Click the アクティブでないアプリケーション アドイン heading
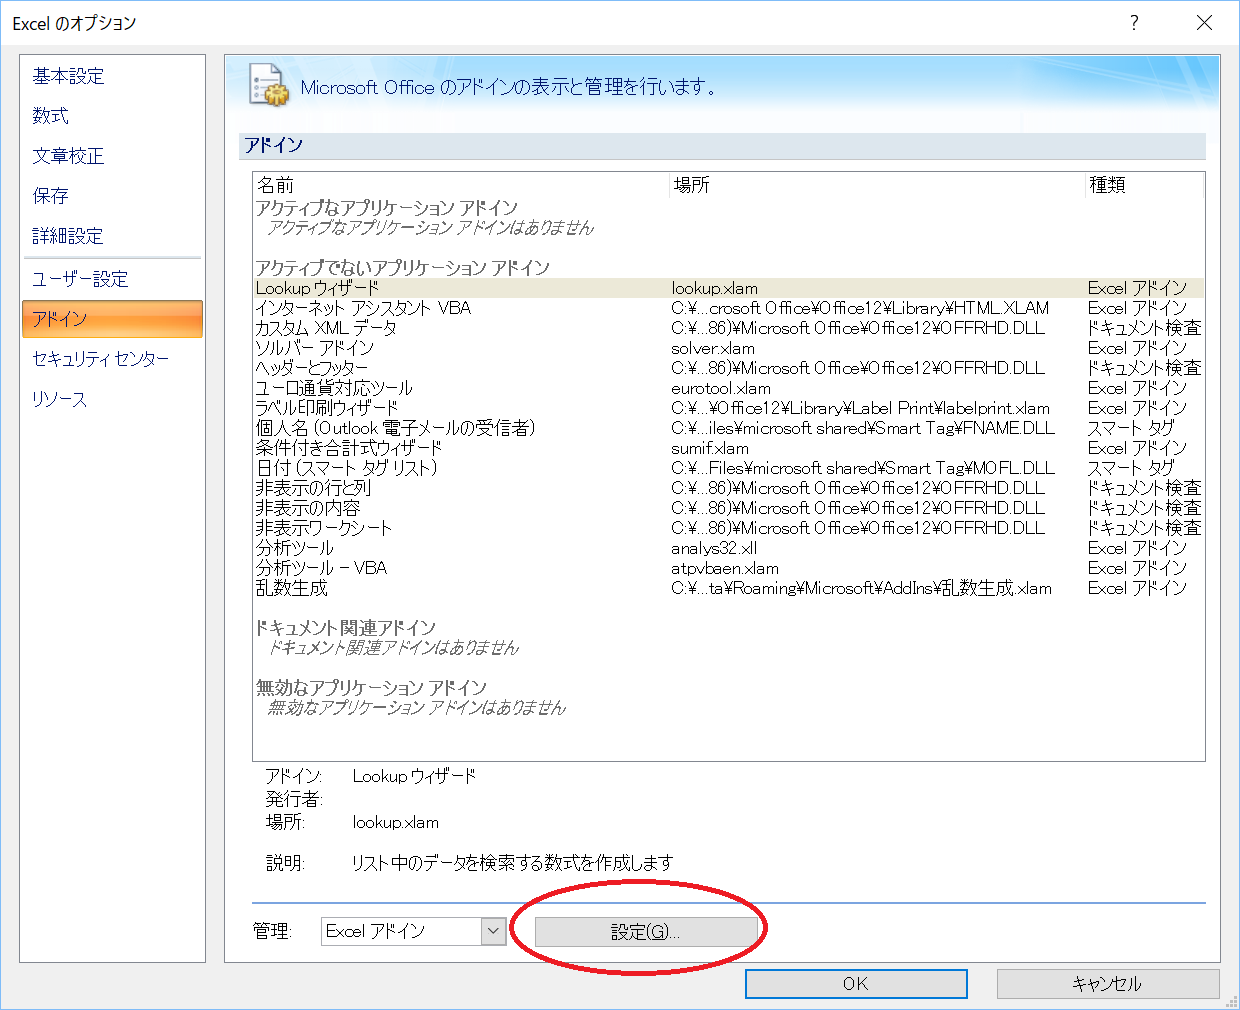1240x1010 pixels. [x=402, y=268]
